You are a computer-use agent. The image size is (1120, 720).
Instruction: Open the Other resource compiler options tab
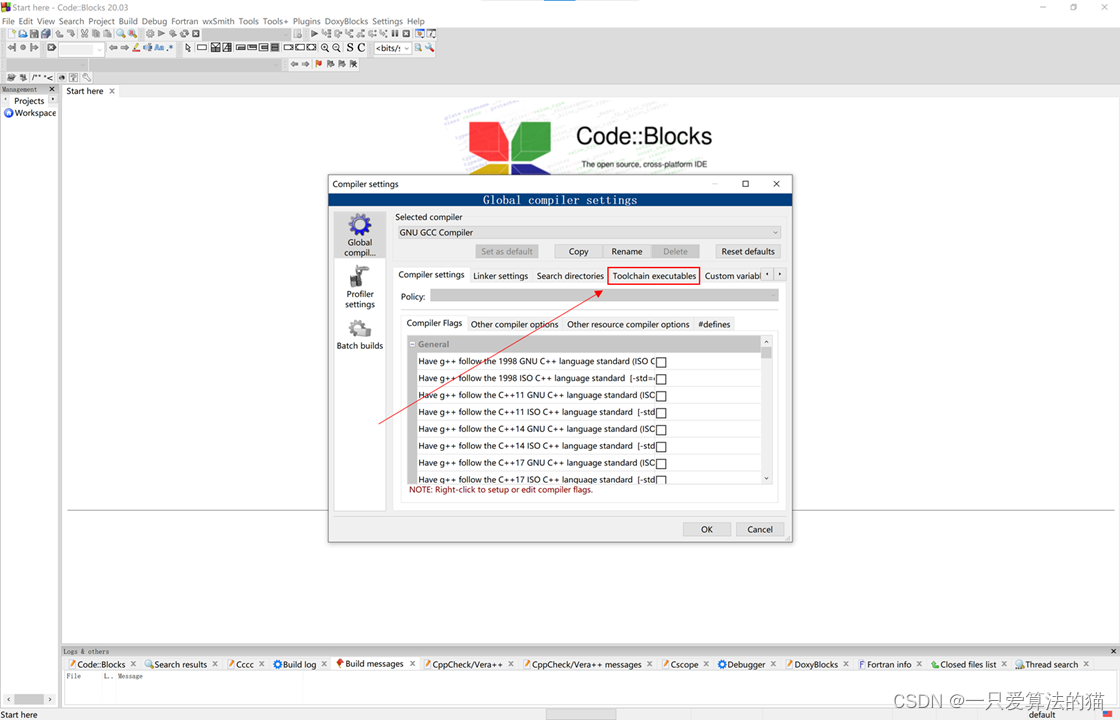pyautogui.click(x=628, y=324)
